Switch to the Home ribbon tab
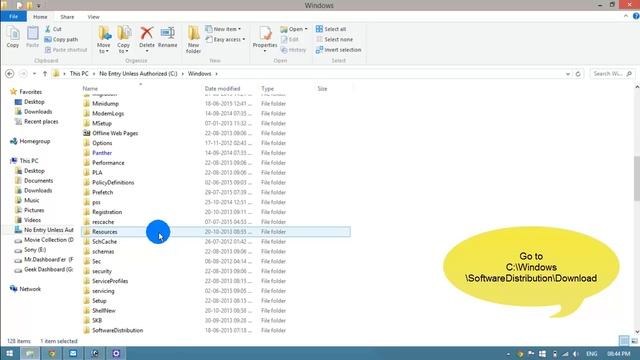Screen dimensions: 640x360 point(40,17)
